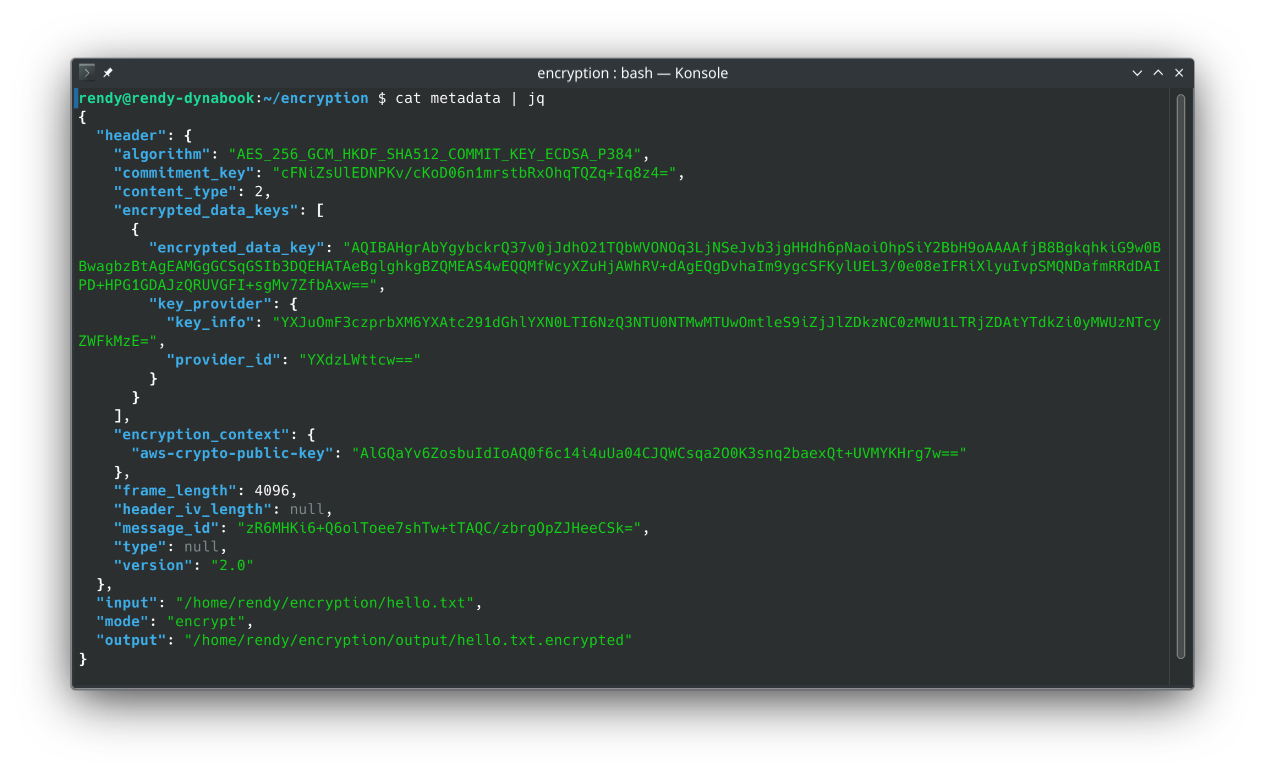The height and width of the screenshot is (773, 1265).
Task: Click the output path ending hello.txt.encrypted
Action: 408,640
